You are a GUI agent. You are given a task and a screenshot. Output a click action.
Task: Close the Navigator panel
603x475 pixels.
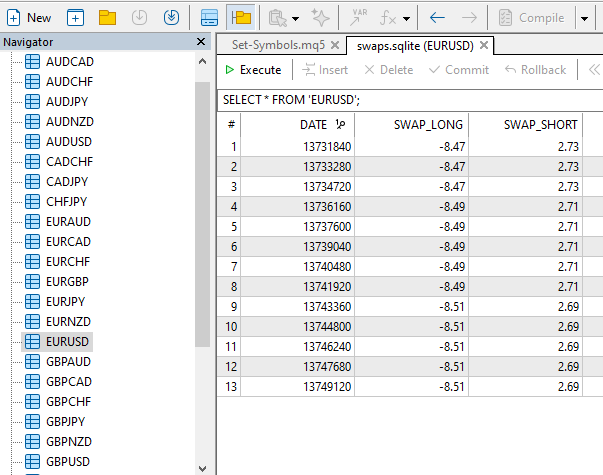click(199, 42)
